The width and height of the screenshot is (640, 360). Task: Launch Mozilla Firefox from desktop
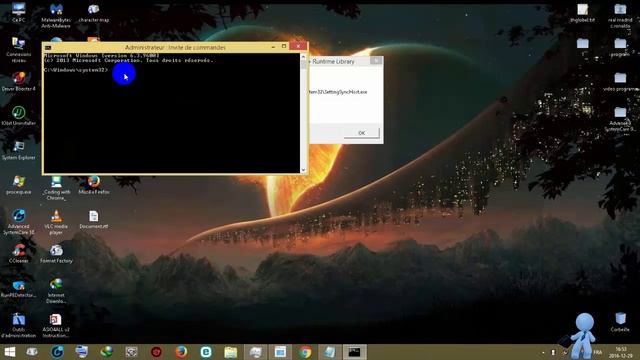(93, 184)
